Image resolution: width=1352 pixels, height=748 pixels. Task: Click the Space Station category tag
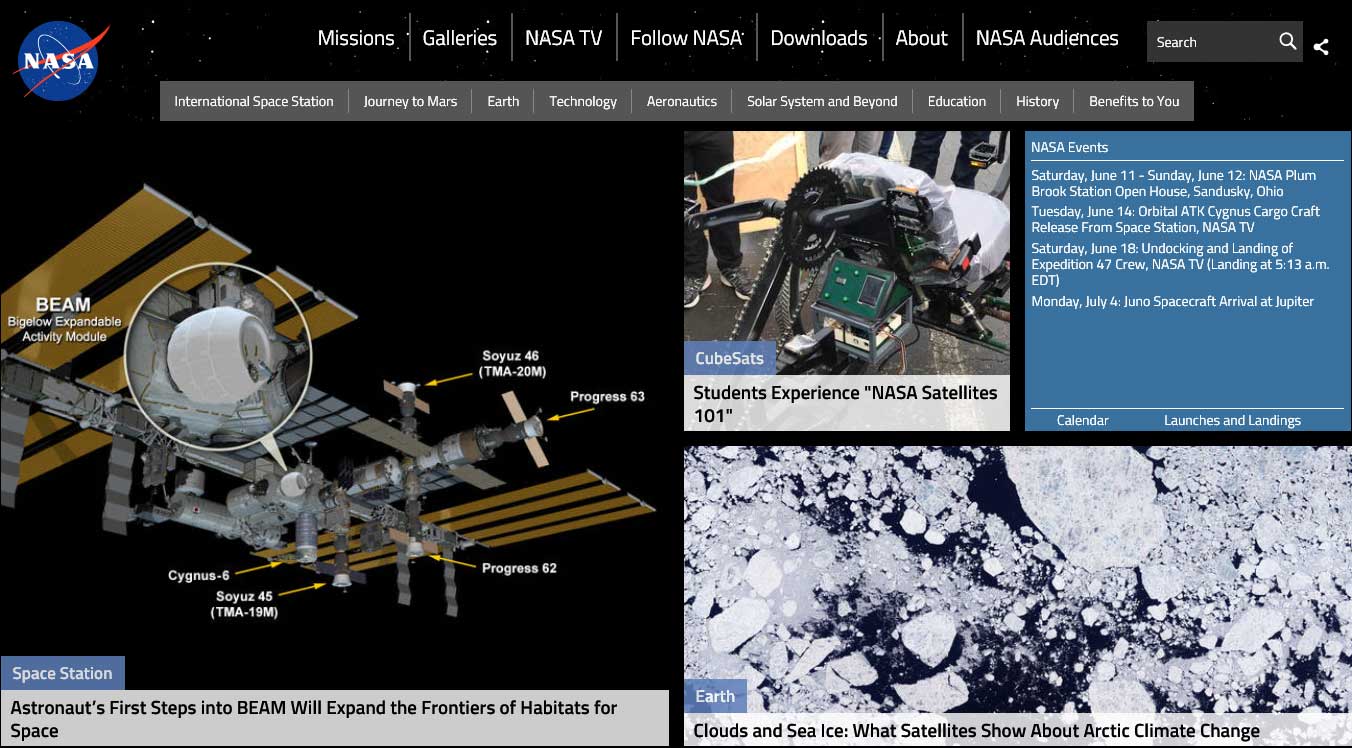(x=62, y=673)
